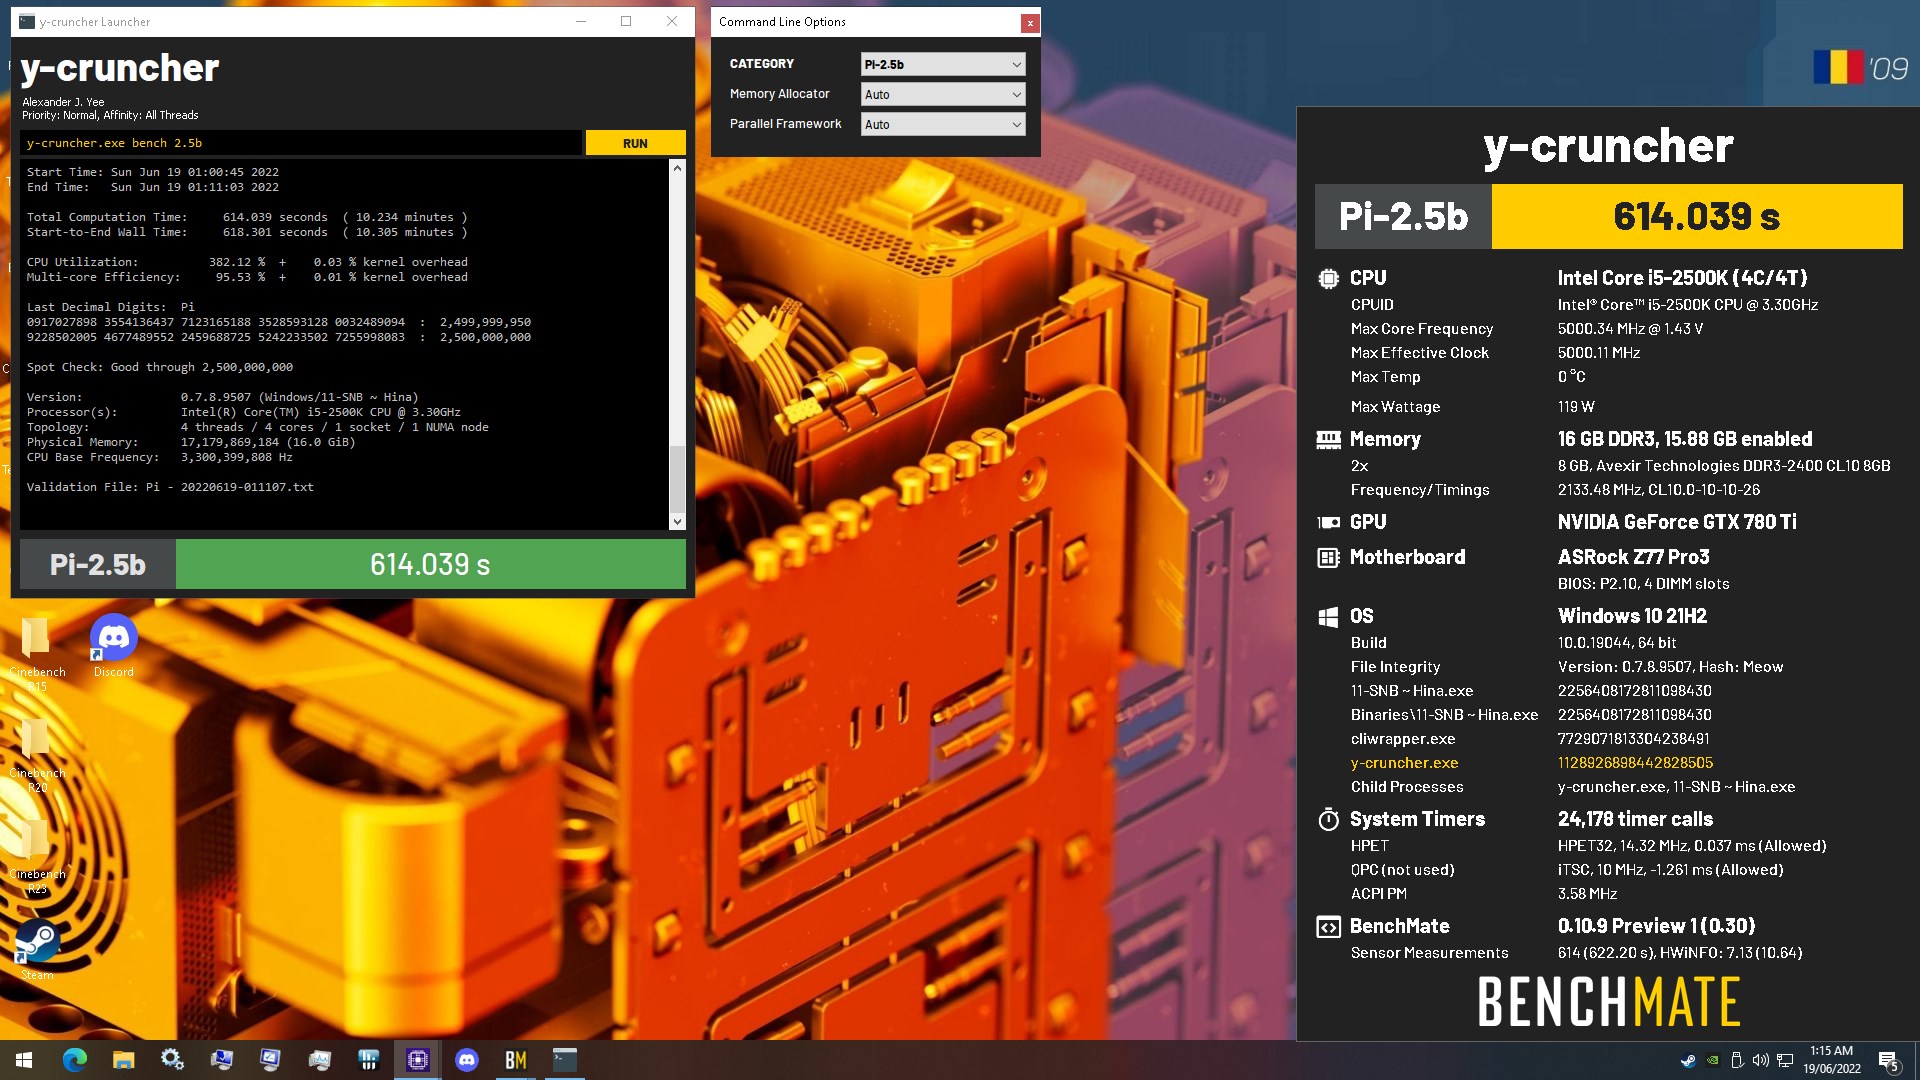Click Spot Check: Good through 2,500,000,000 line

160,367
